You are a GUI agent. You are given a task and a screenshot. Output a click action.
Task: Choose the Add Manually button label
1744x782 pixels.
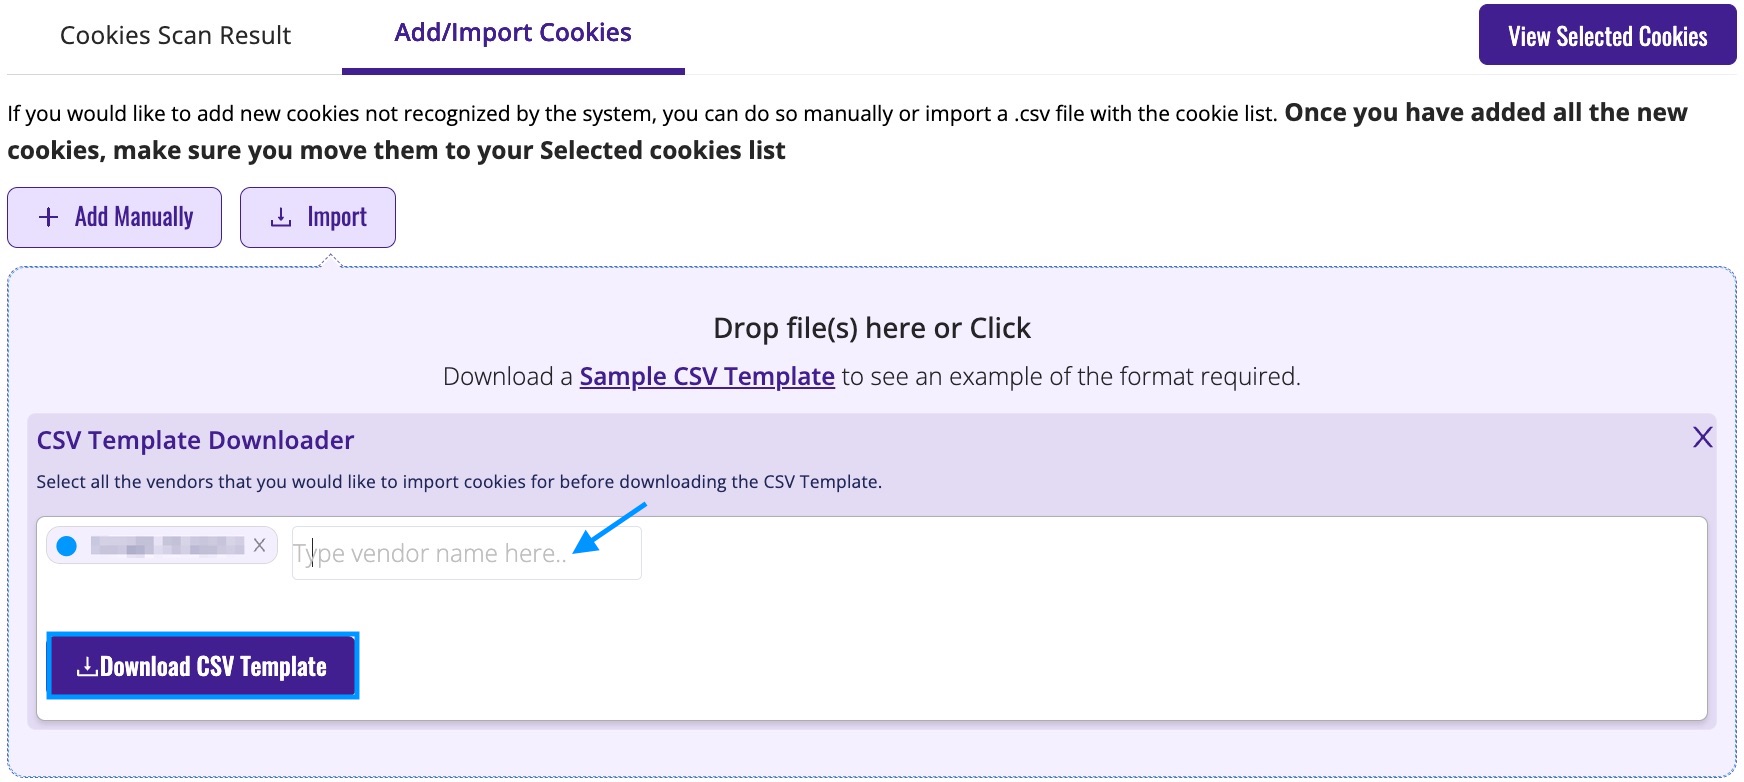tap(134, 217)
